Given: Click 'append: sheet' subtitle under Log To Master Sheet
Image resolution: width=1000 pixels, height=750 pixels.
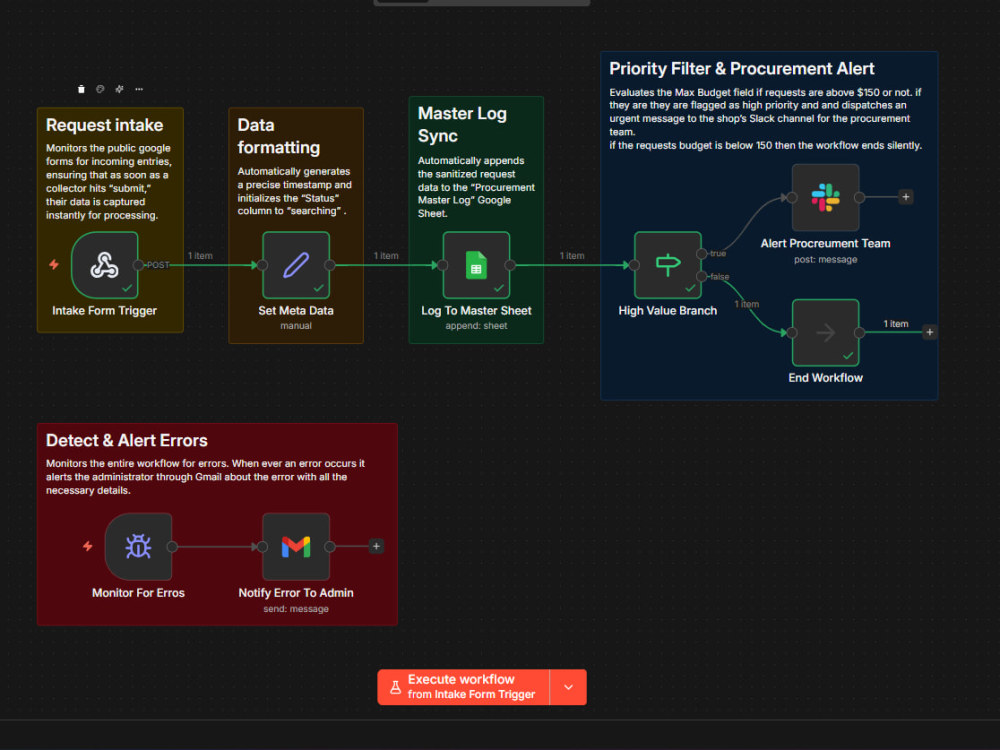Looking at the screenshot, I should click(x=476, y=326).
